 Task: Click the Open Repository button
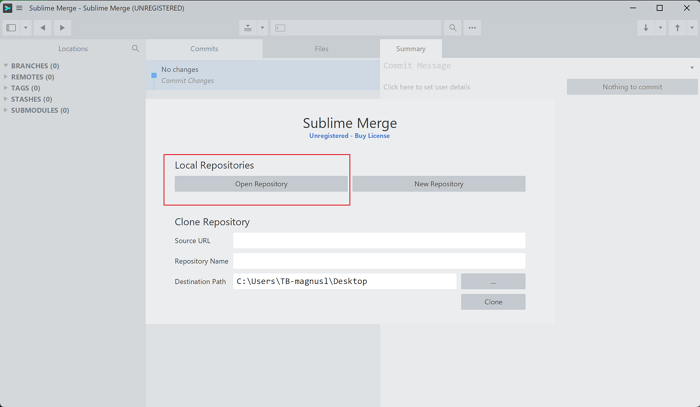(261, 184)
